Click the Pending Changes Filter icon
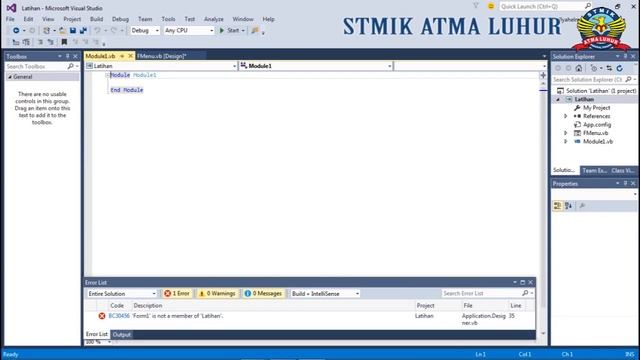Screen dimensions: 640x360 click(x=594, y=68)
